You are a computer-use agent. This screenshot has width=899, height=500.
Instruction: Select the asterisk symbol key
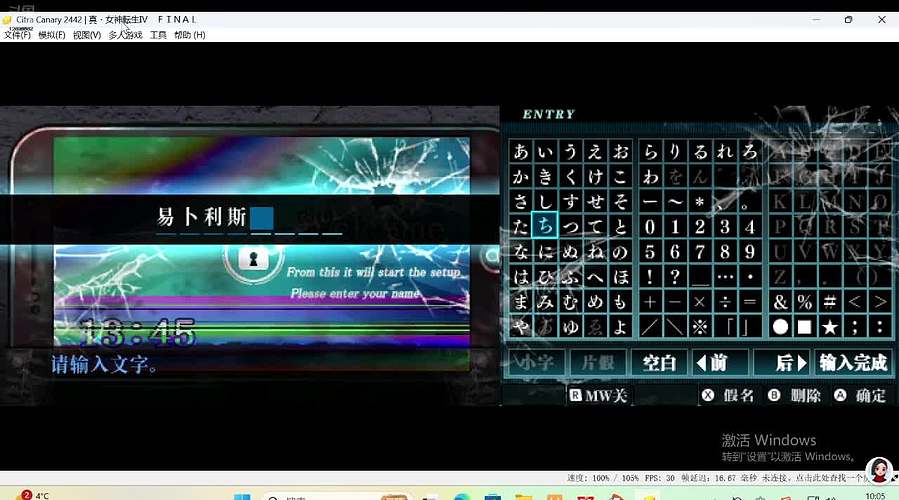pos(700,201)
